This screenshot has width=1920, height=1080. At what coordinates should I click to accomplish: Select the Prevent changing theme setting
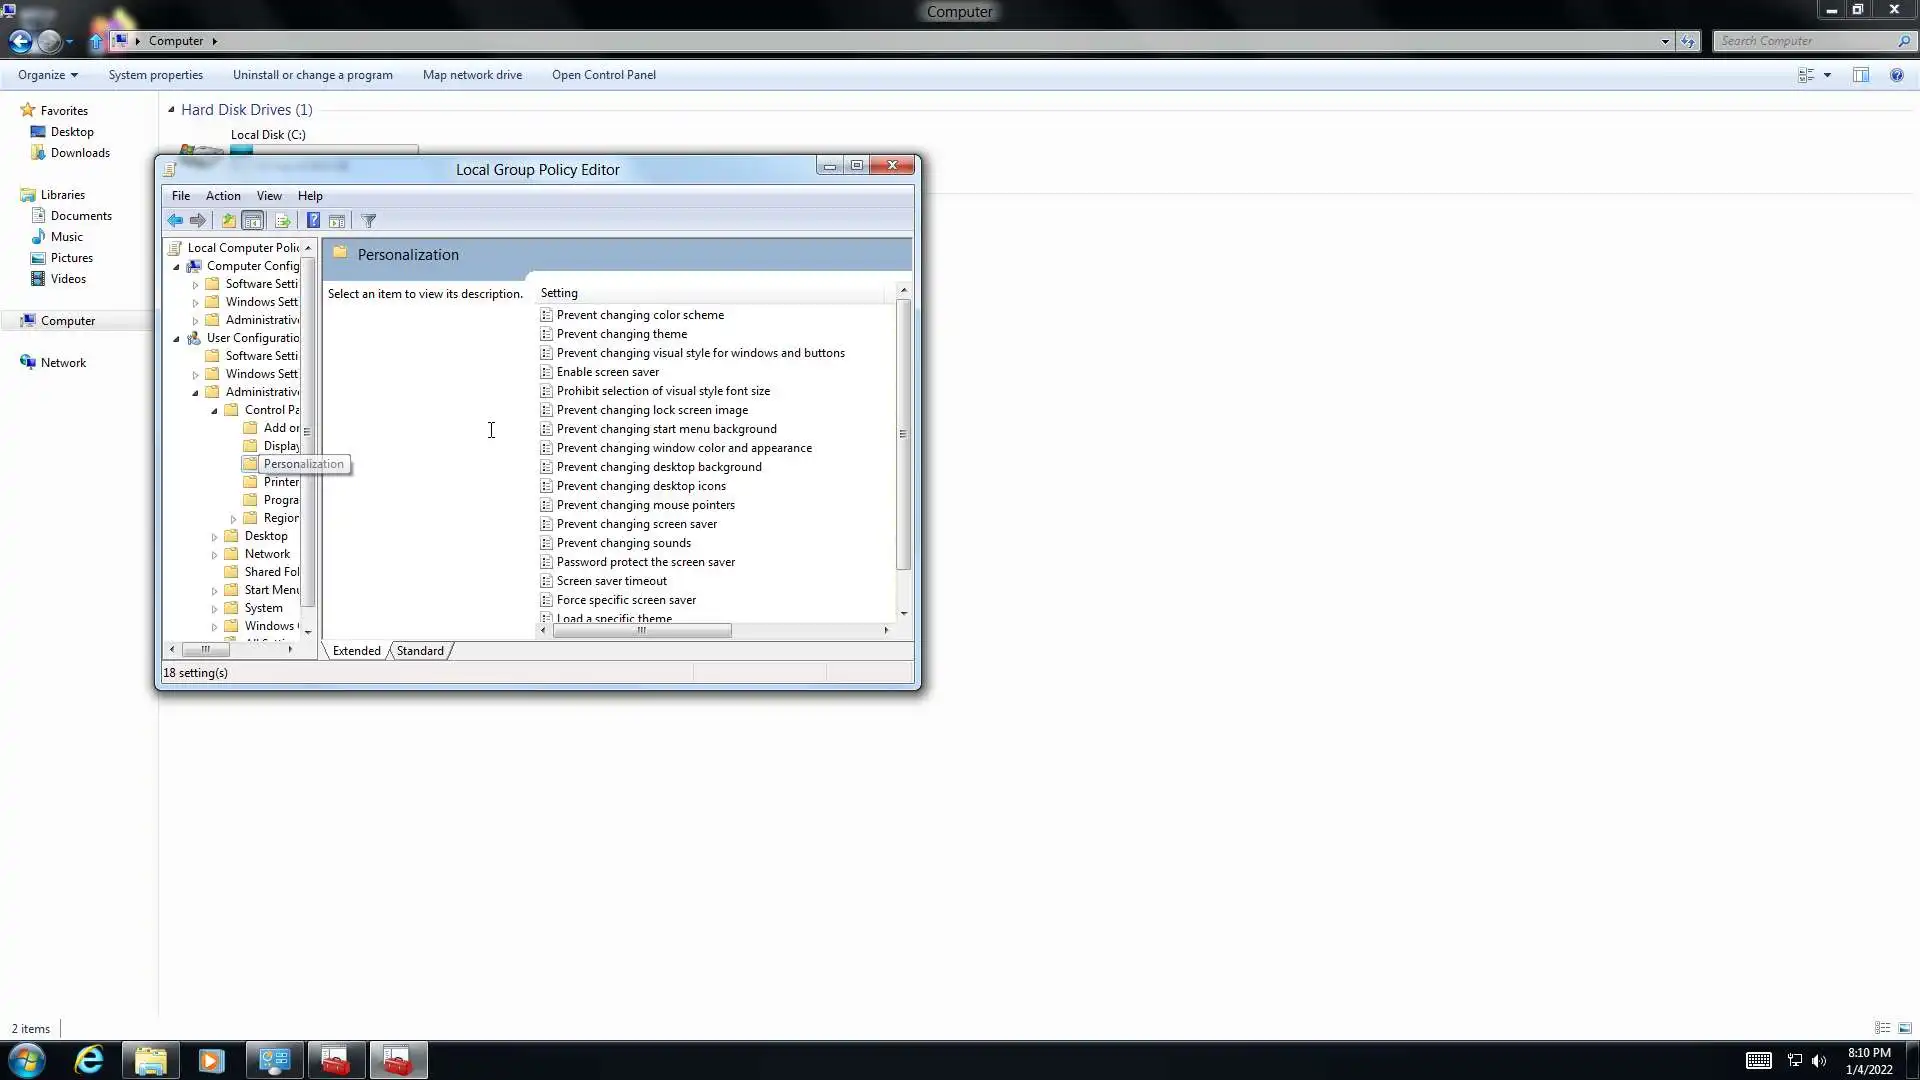tap(621, 334)
